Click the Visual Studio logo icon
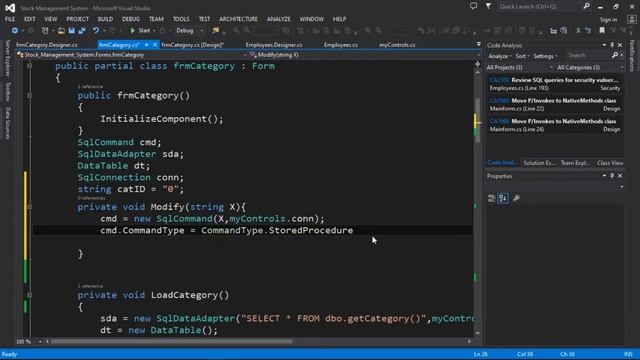The image size is (640, 360). (10, 7)
